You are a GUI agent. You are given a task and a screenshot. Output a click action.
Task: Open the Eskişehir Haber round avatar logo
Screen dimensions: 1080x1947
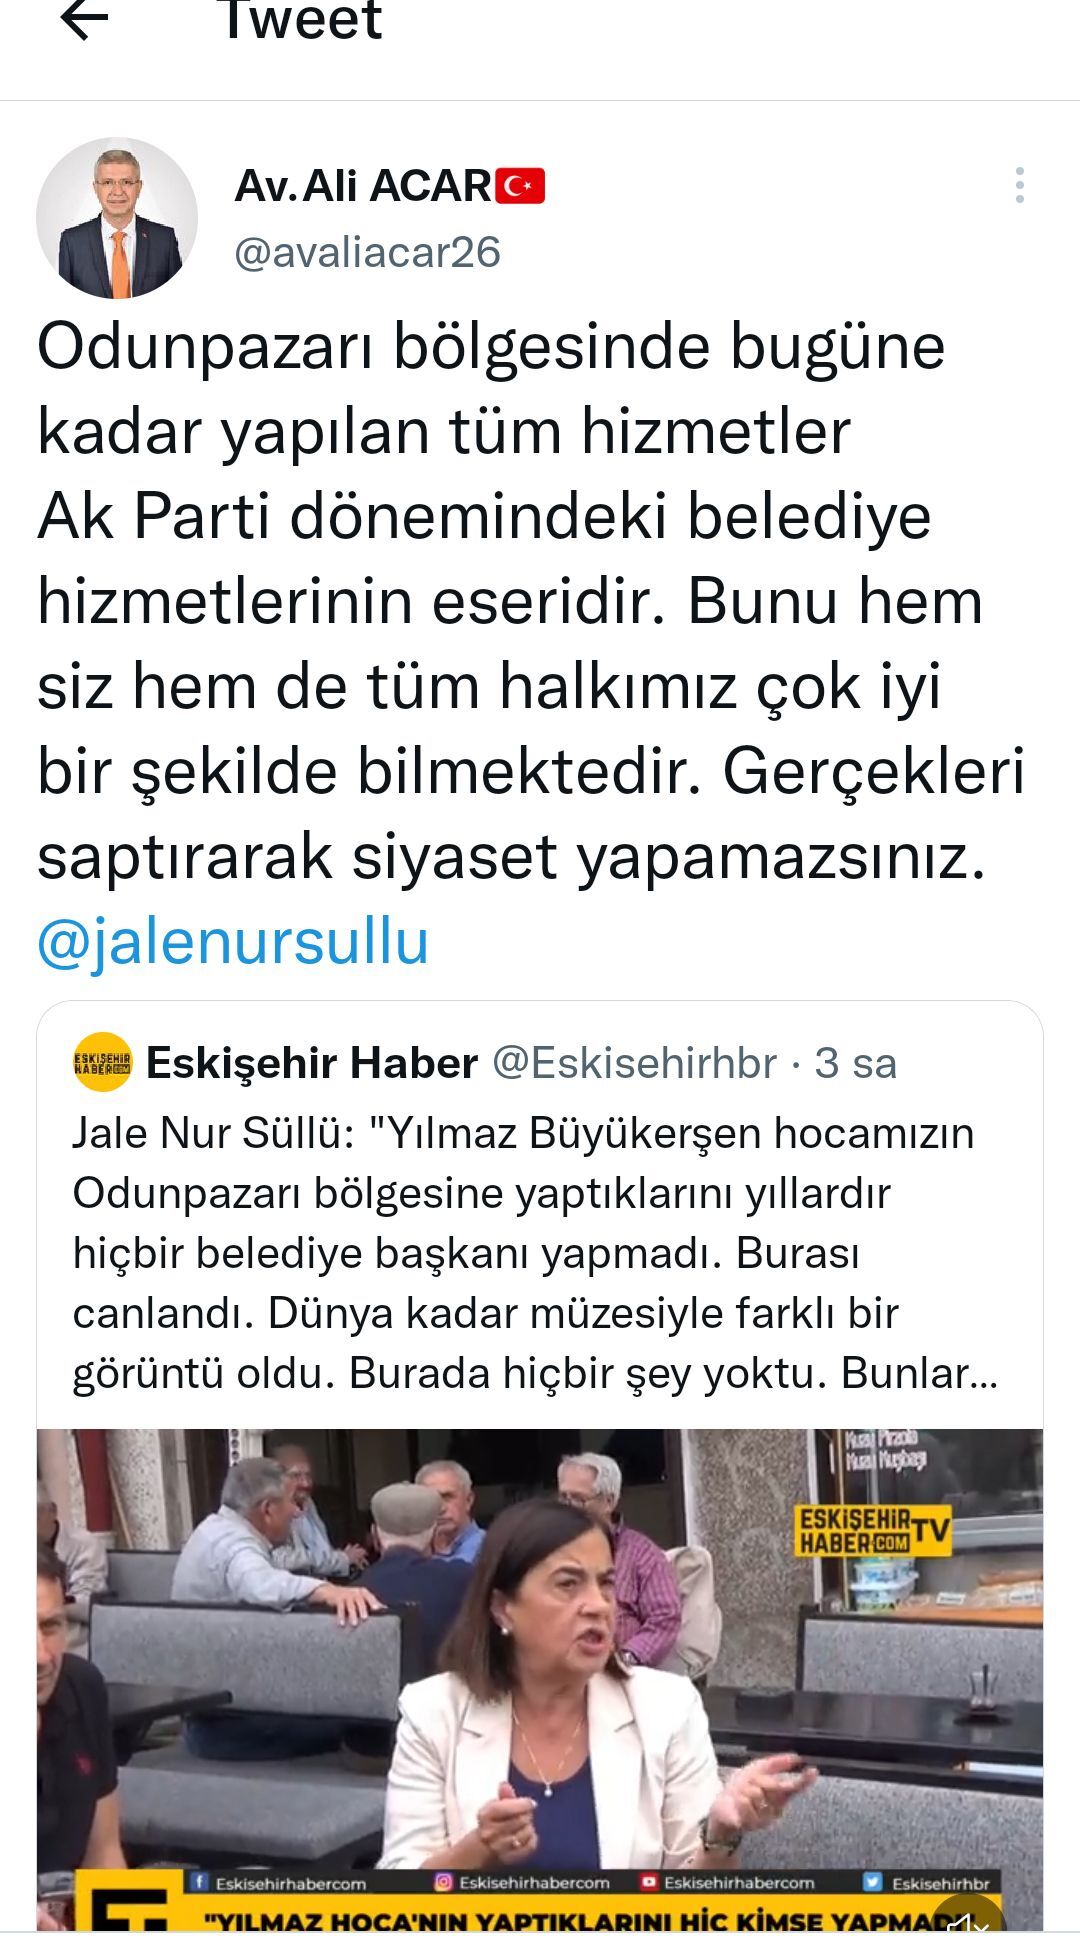(x=102, y=1062)
